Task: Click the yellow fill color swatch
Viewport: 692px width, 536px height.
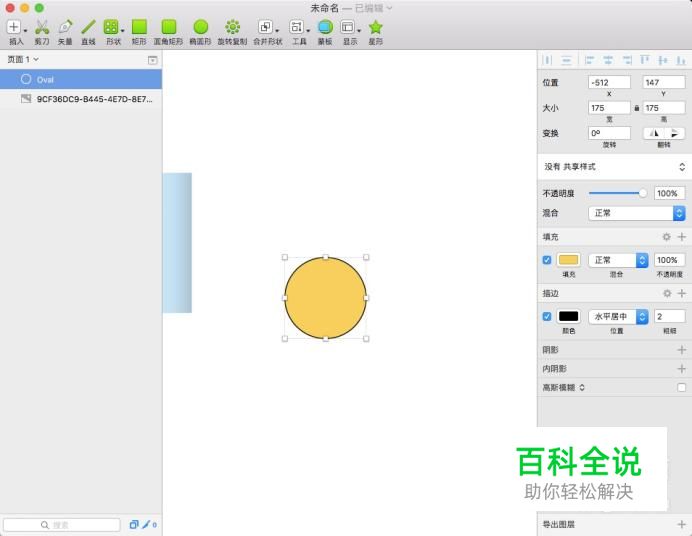Action: (x=568, y=260)
